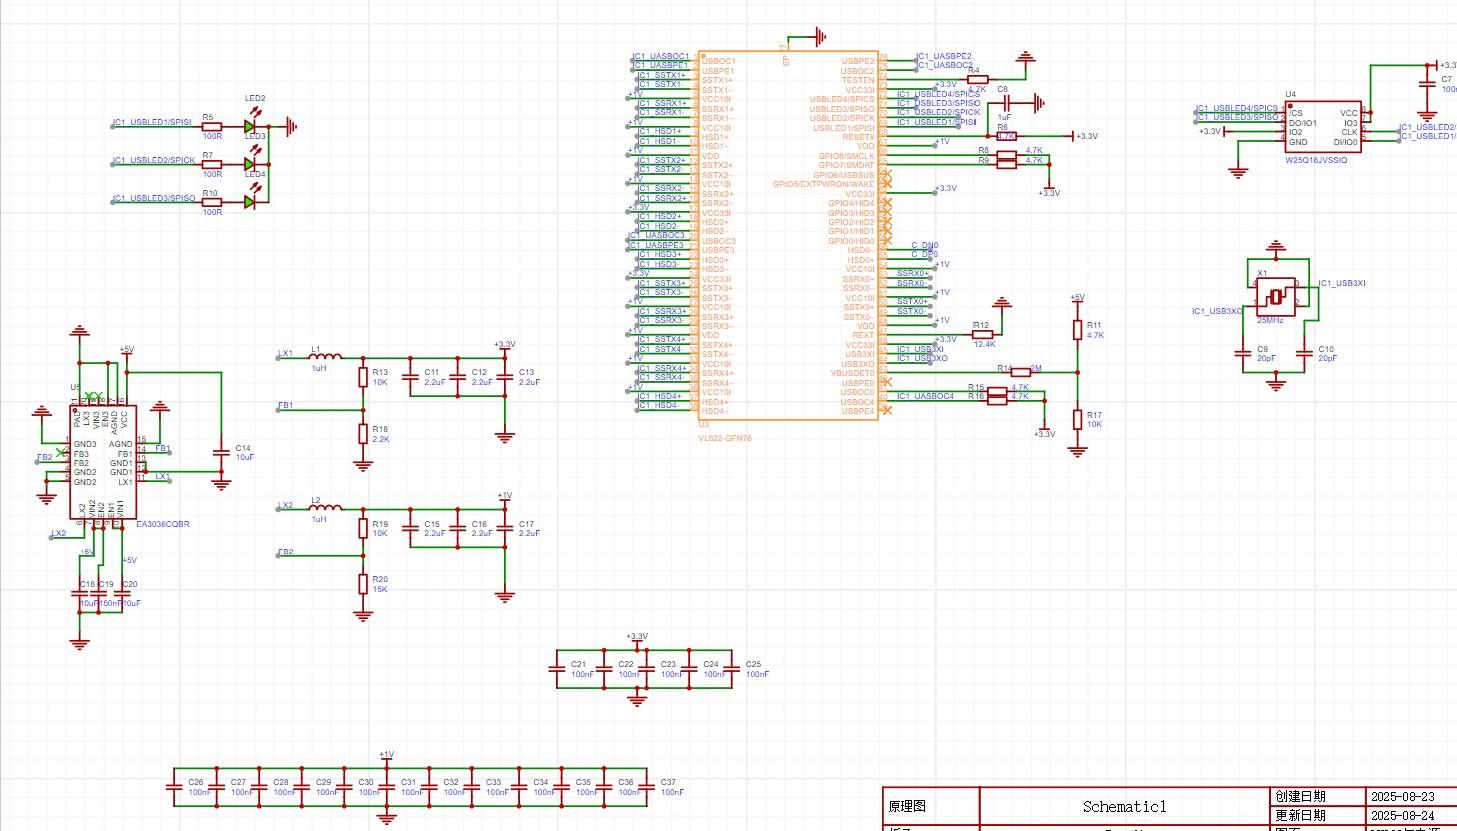Select the R17 10K resistor symbol
This screenshot has height=831, width=1457.
click(1077, 419)
